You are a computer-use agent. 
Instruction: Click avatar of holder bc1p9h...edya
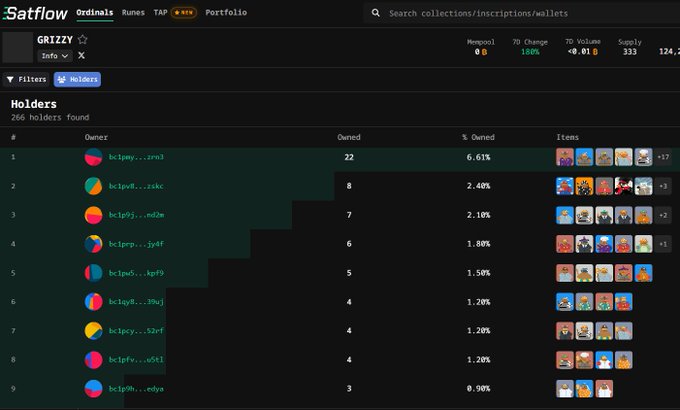click(93, 389)
